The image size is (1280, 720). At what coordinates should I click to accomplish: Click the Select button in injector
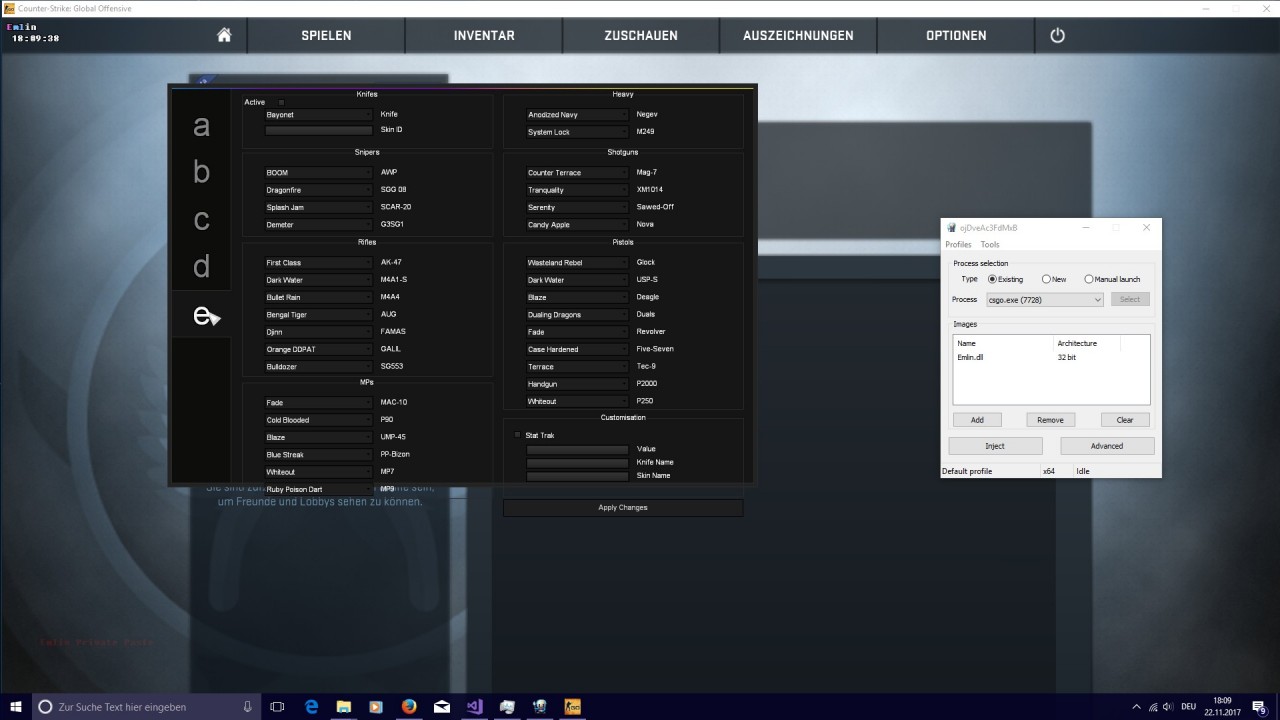pyautogui.click(x=1130, y=299)
